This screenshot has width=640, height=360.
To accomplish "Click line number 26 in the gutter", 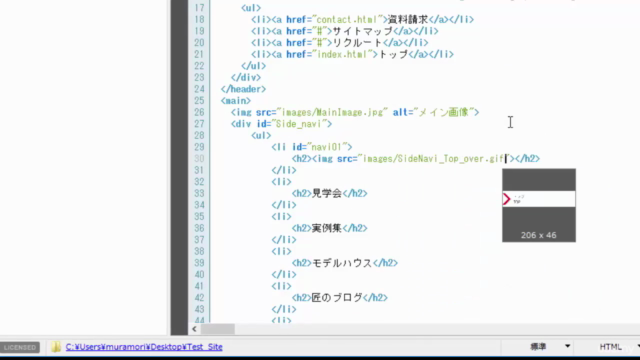I will [199, 112].
